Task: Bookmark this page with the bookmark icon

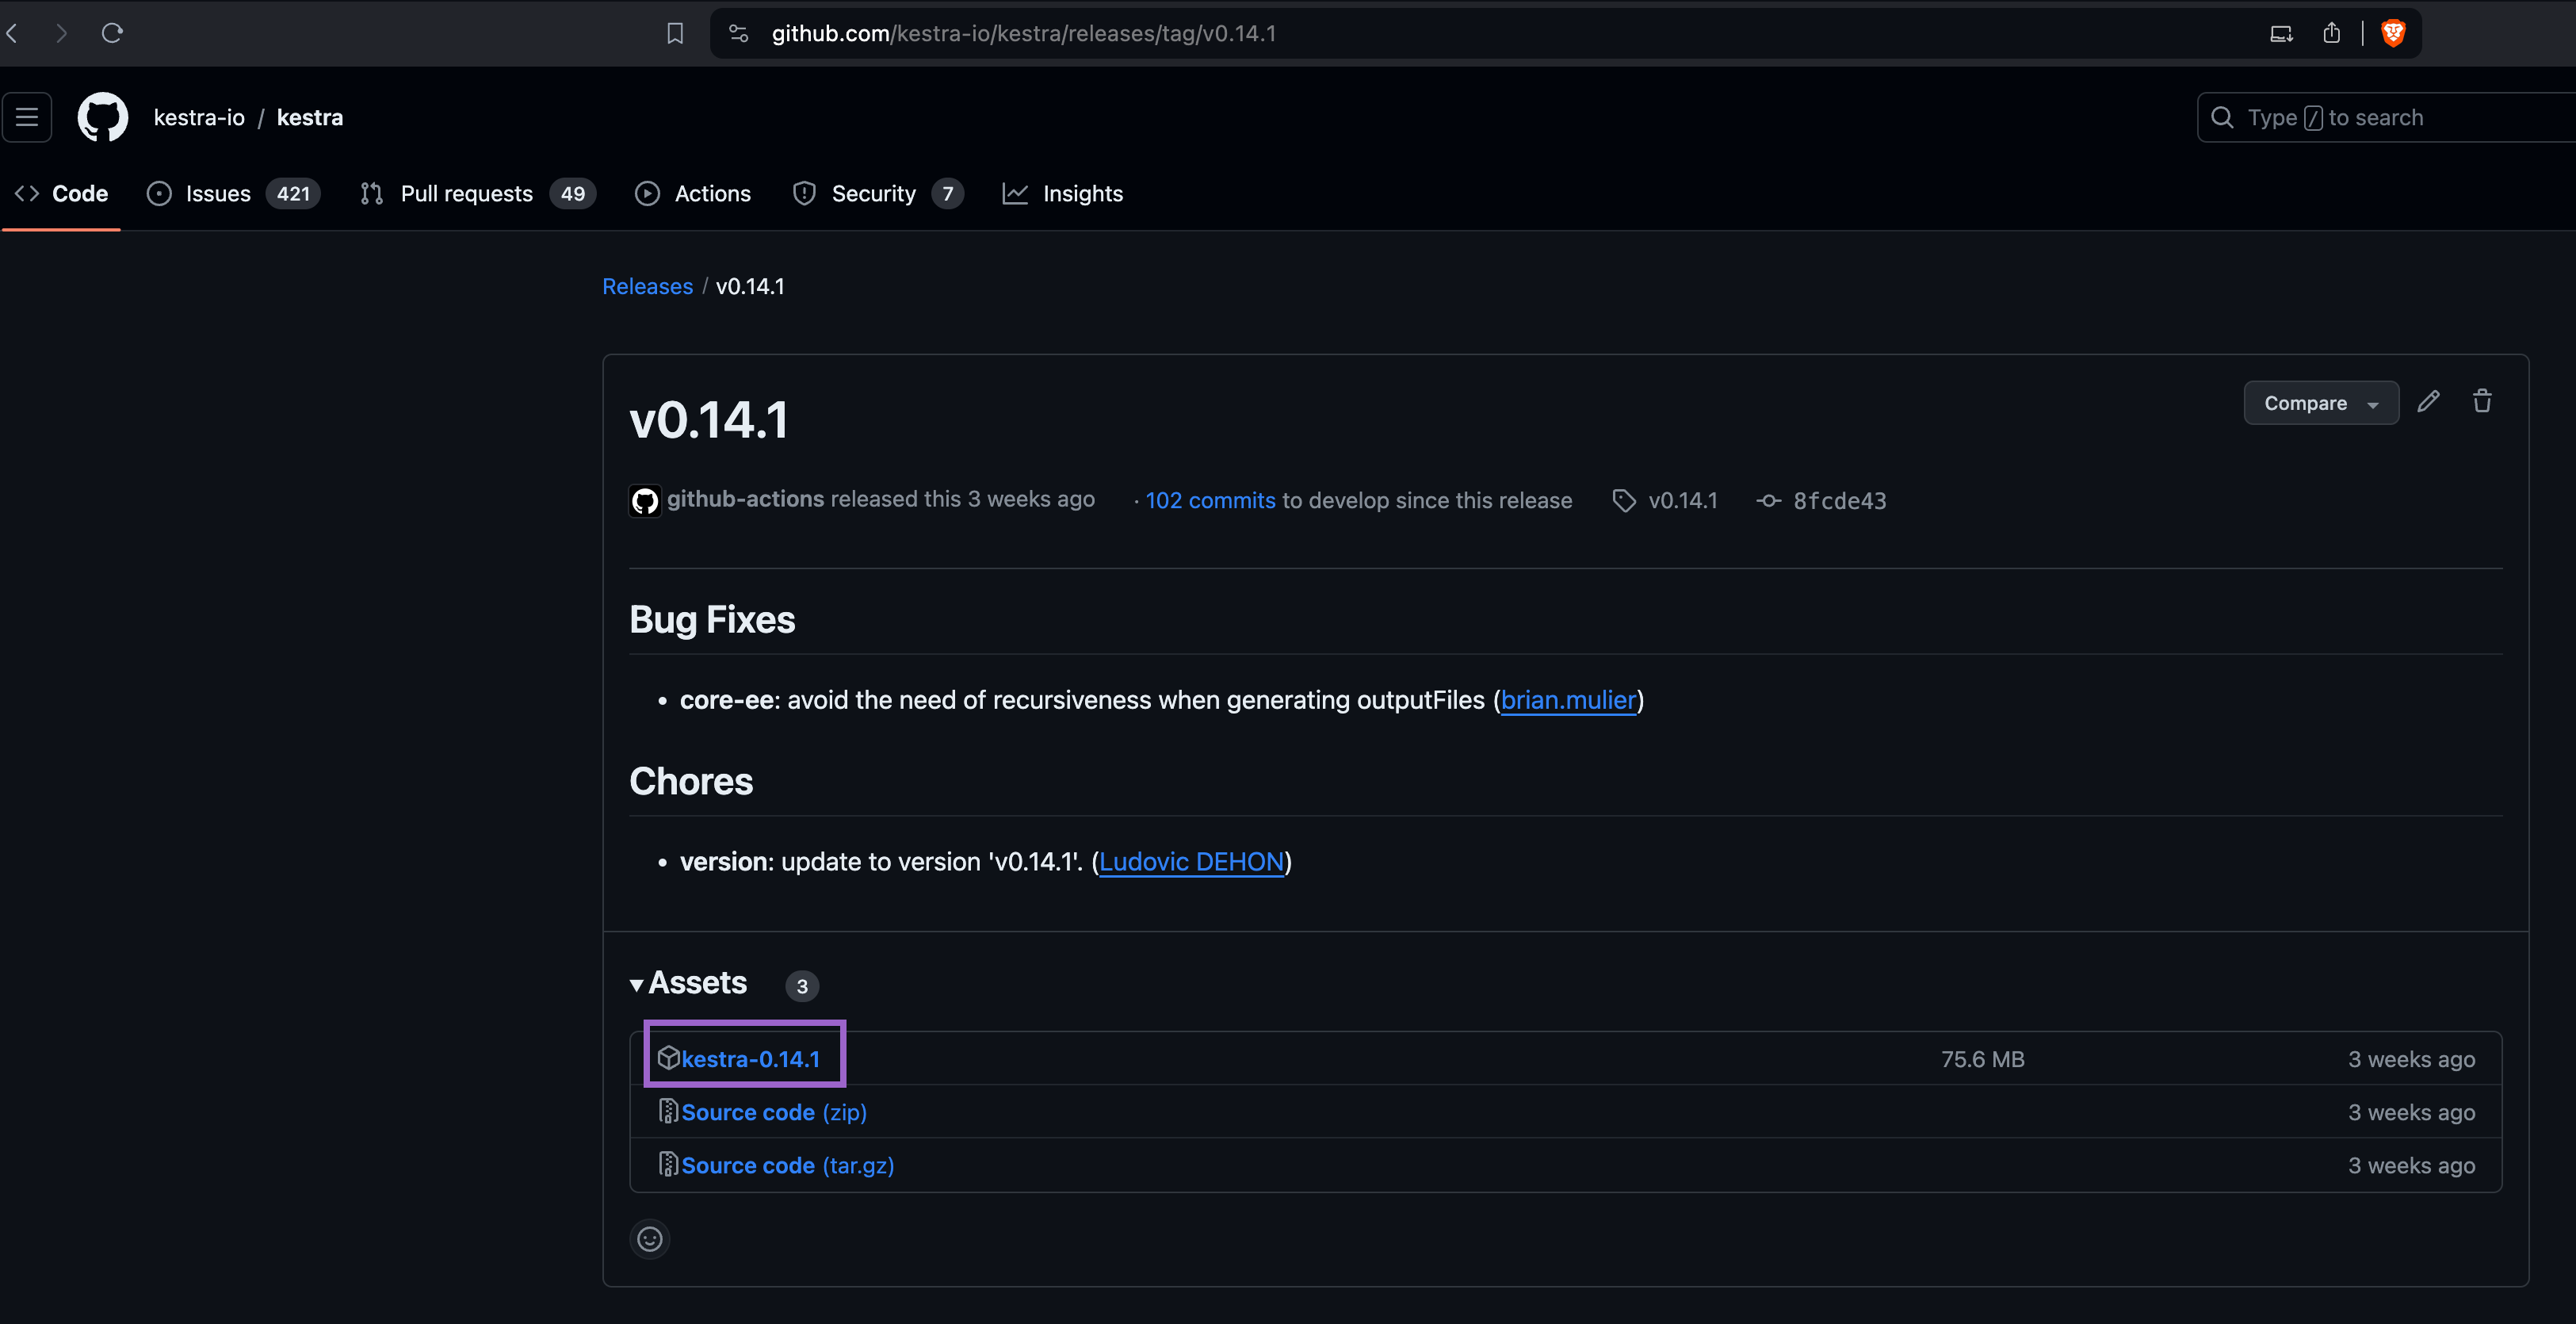Action: coord(674,32)
